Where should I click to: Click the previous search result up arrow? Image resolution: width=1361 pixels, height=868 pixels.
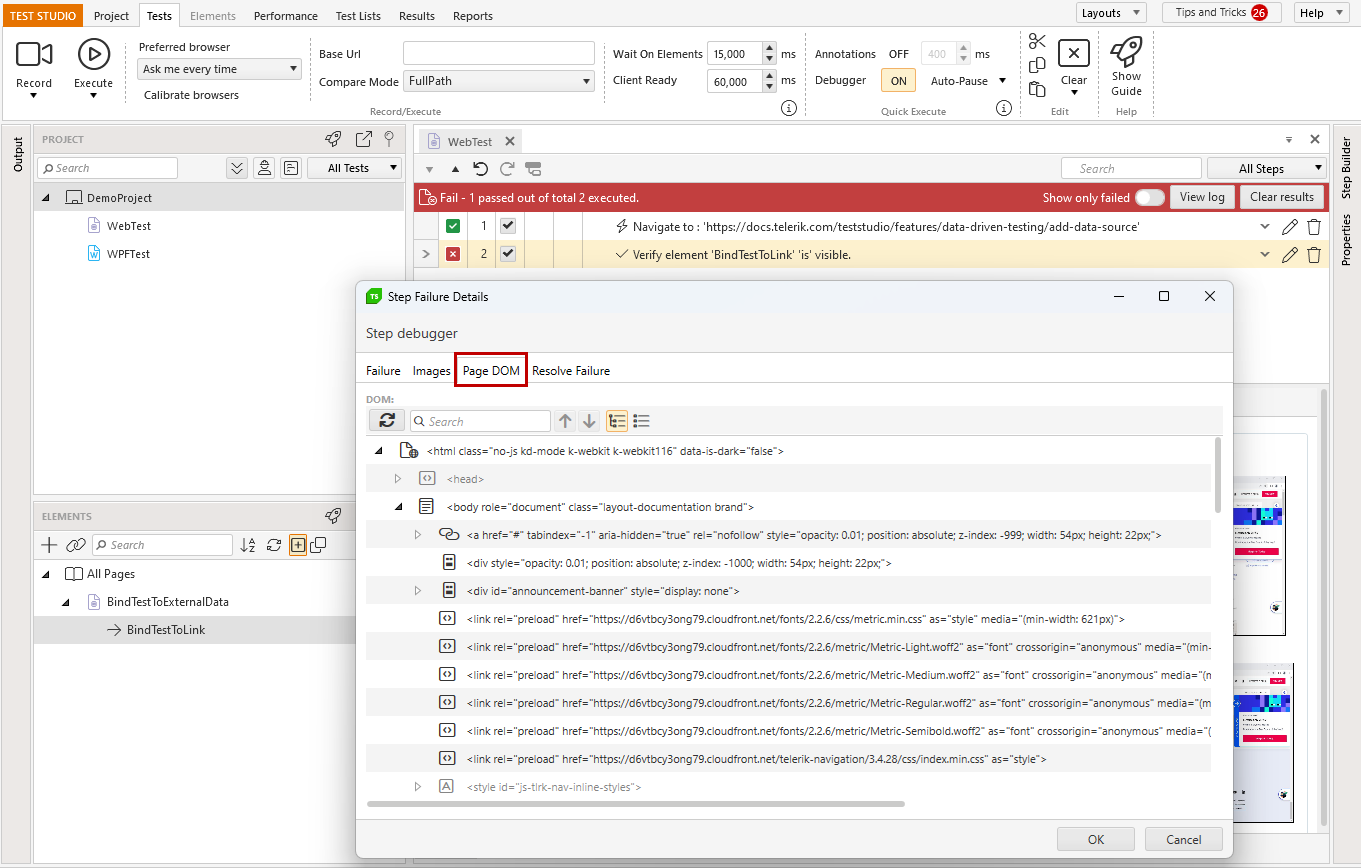click(565, 421)
